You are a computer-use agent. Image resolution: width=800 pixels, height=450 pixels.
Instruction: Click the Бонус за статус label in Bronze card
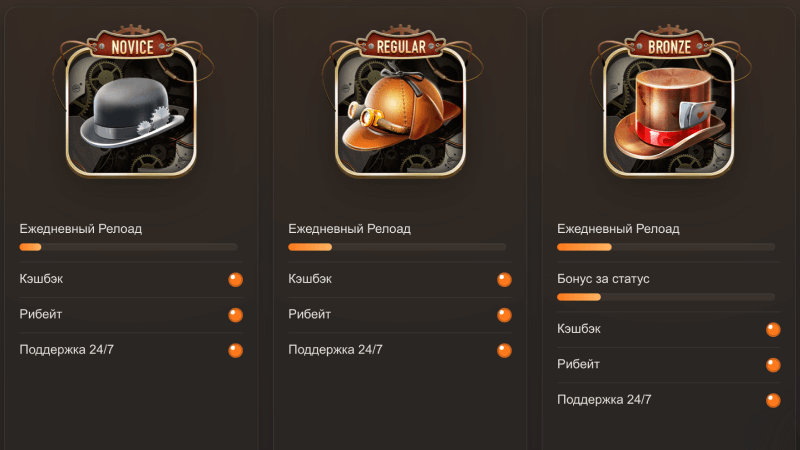click(603, 279)
